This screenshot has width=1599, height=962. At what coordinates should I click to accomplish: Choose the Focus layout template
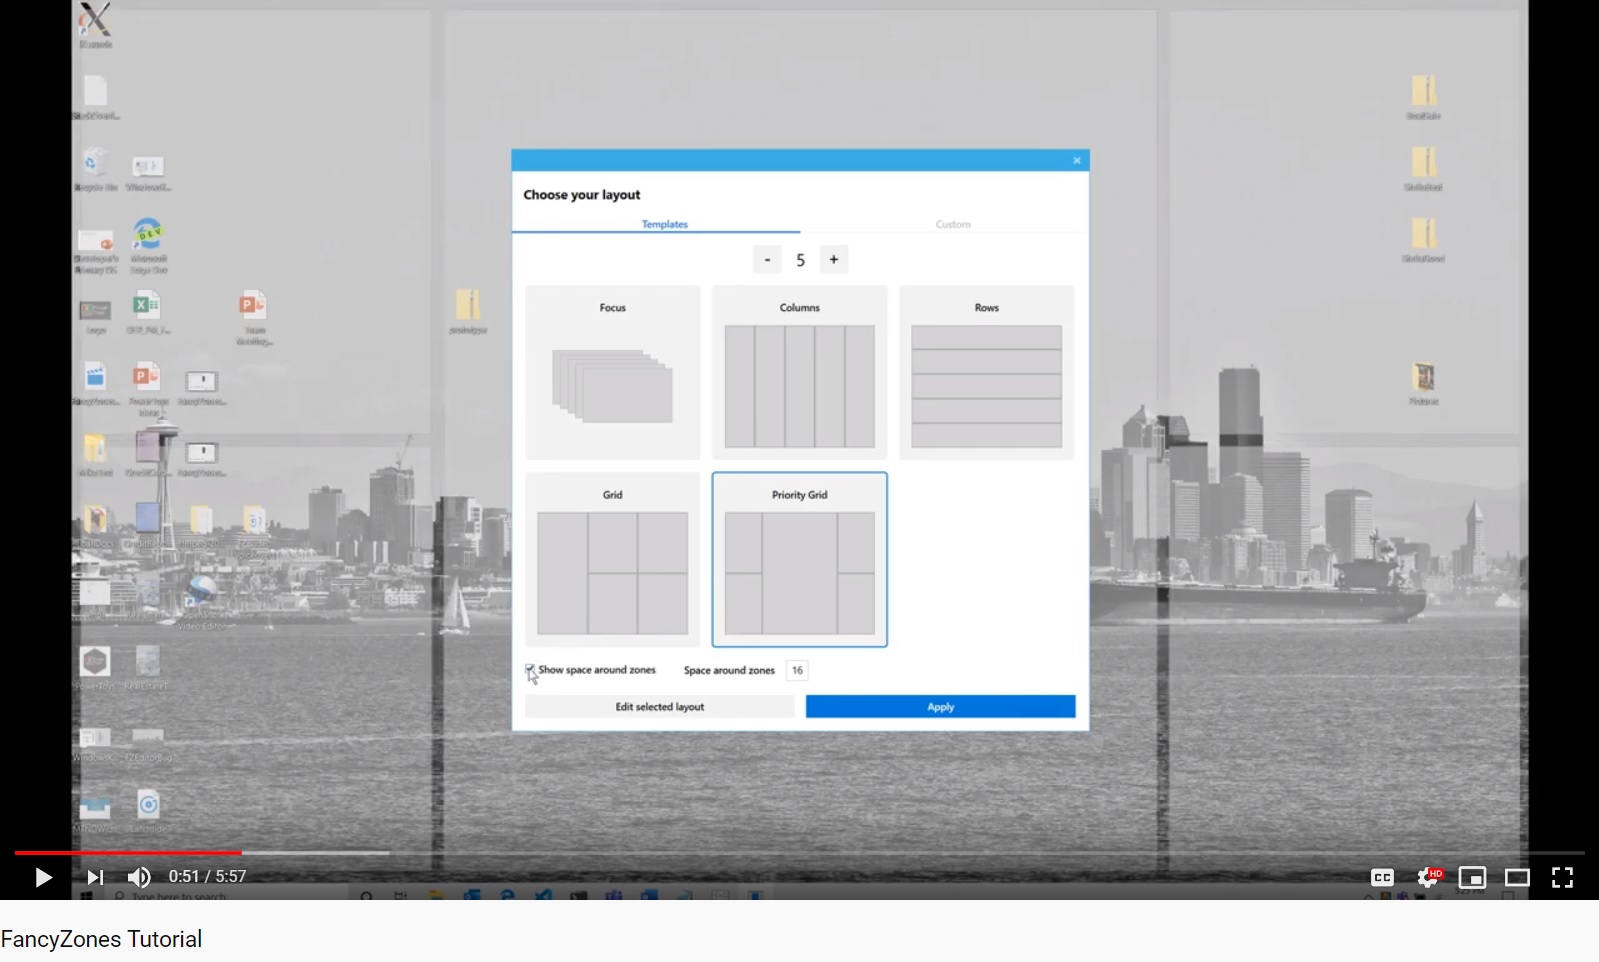[612, 373]
